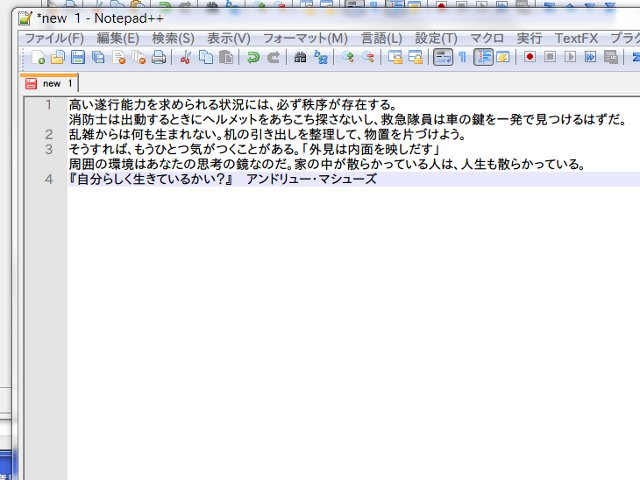This screenshot has height=480, width=640.
Task: Open the 設定(T) menu
Action: pyautogui.click(x=436, y=38)
